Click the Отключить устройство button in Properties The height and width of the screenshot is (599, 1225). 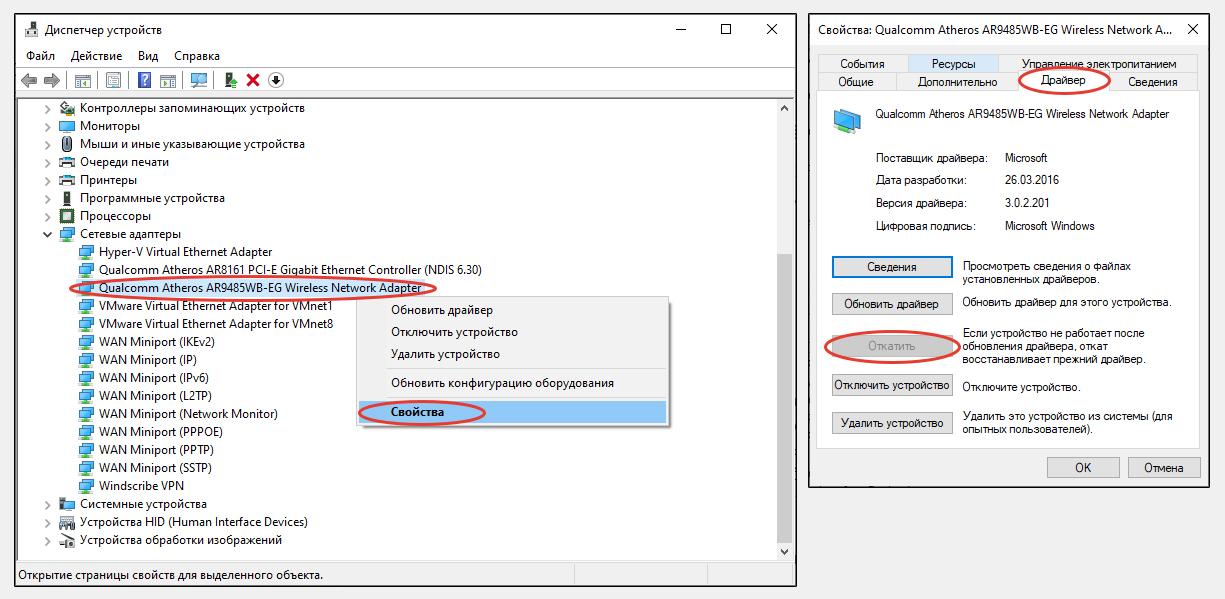[x=892, y=385]
